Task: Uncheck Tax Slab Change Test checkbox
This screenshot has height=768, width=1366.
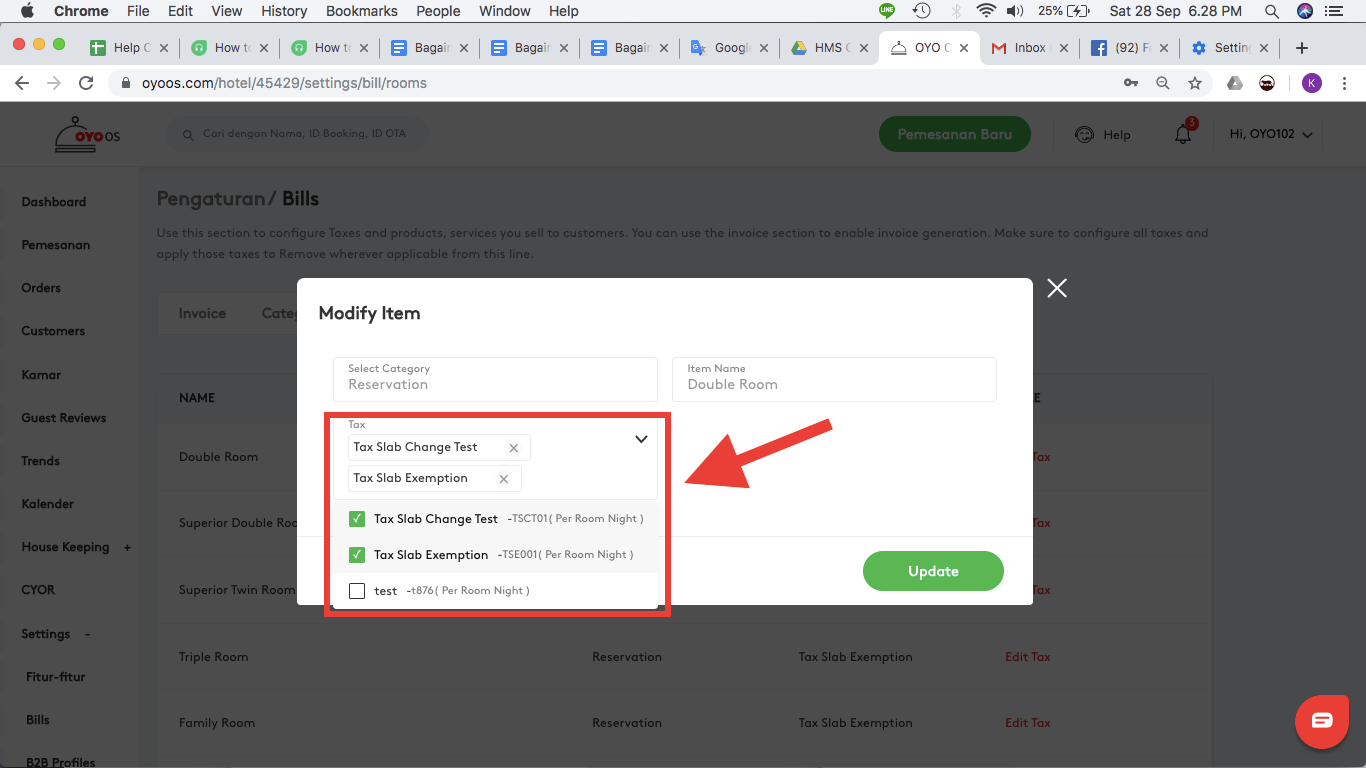Action: coord(357,519)
